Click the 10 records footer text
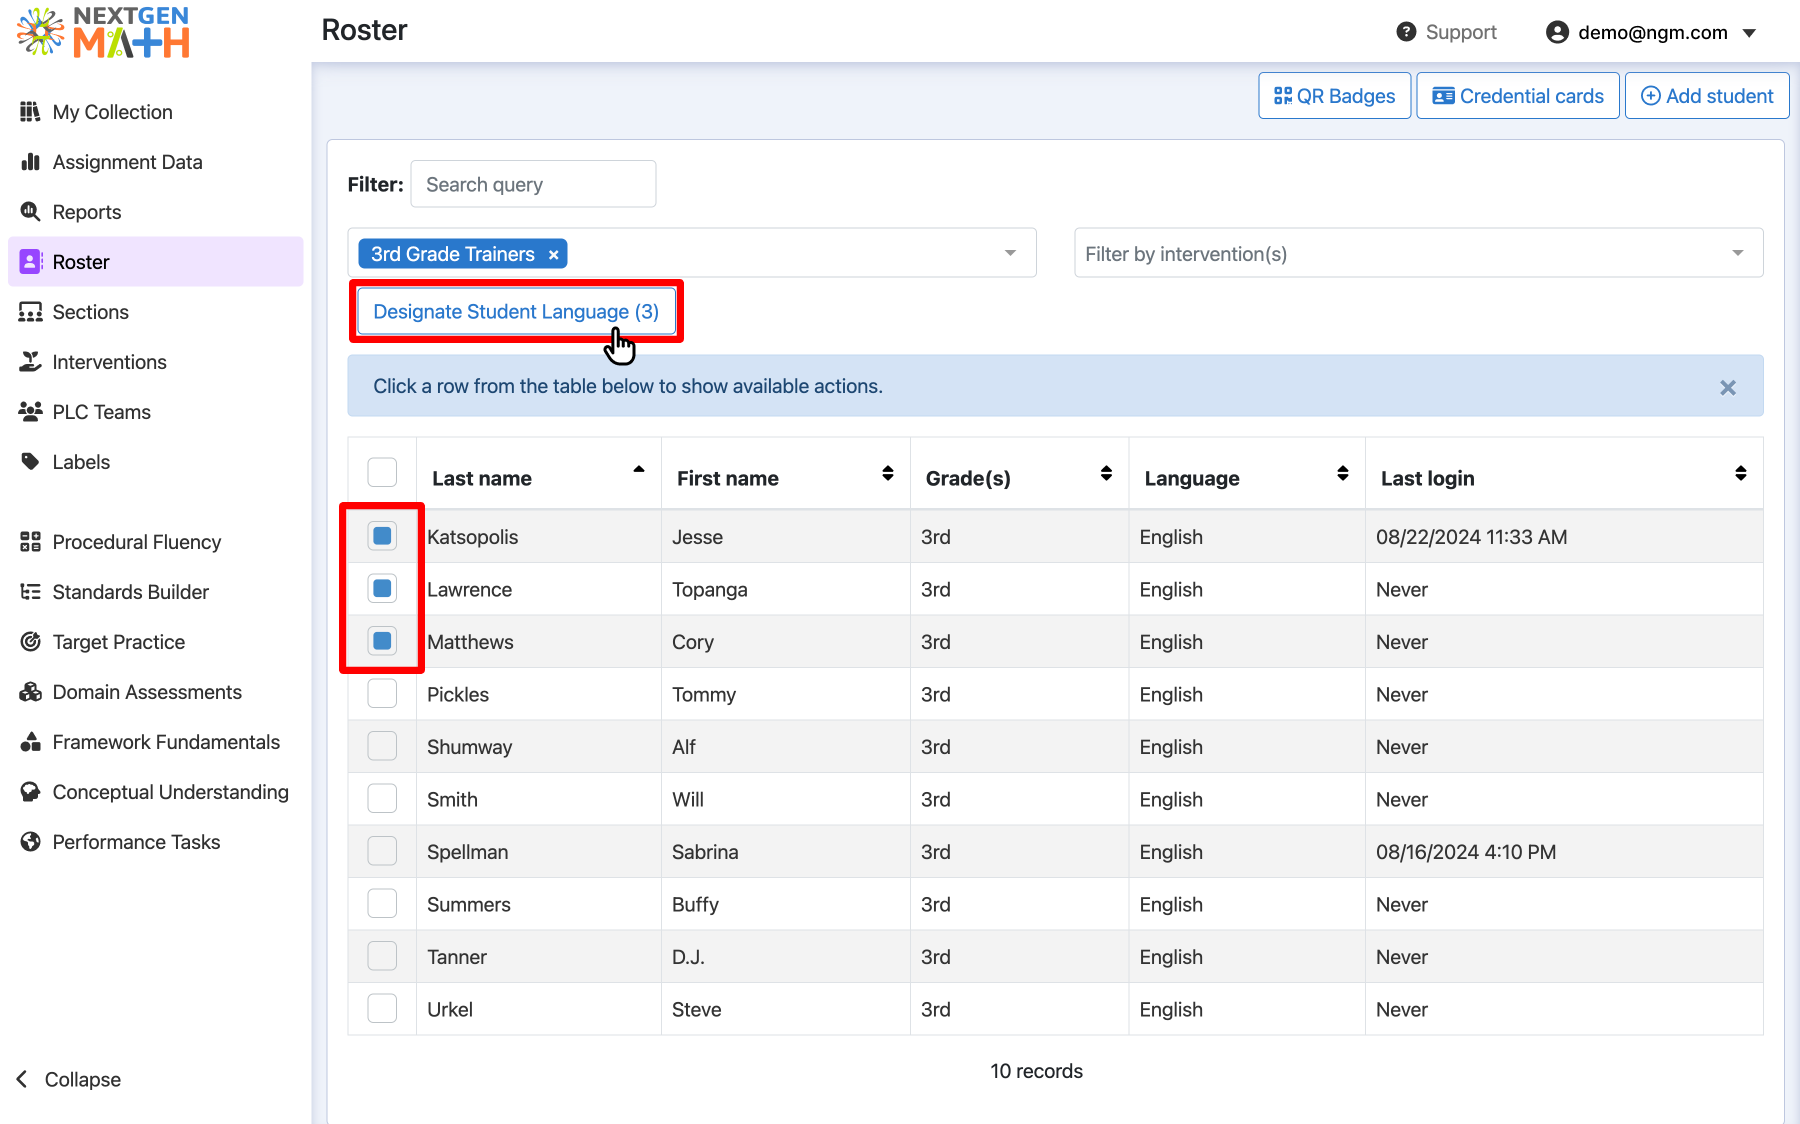The height and width of the screenshot is (1124, 1800). (1036, 1071)
